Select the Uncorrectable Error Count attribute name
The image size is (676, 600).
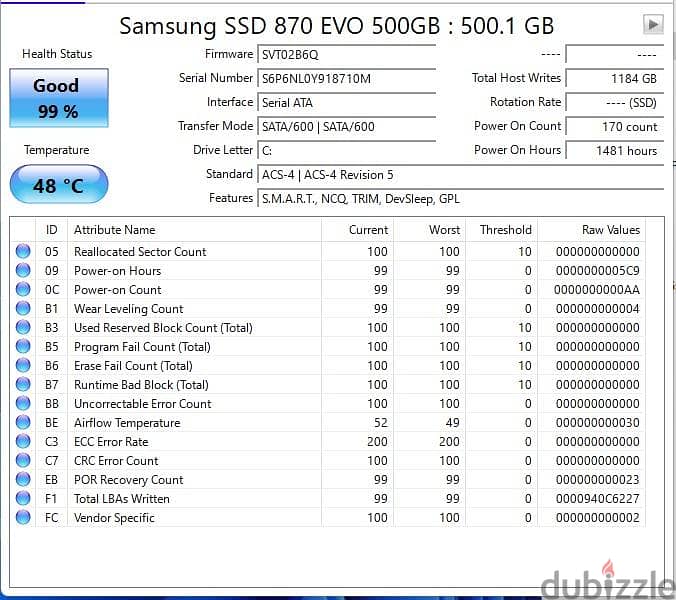143,403
